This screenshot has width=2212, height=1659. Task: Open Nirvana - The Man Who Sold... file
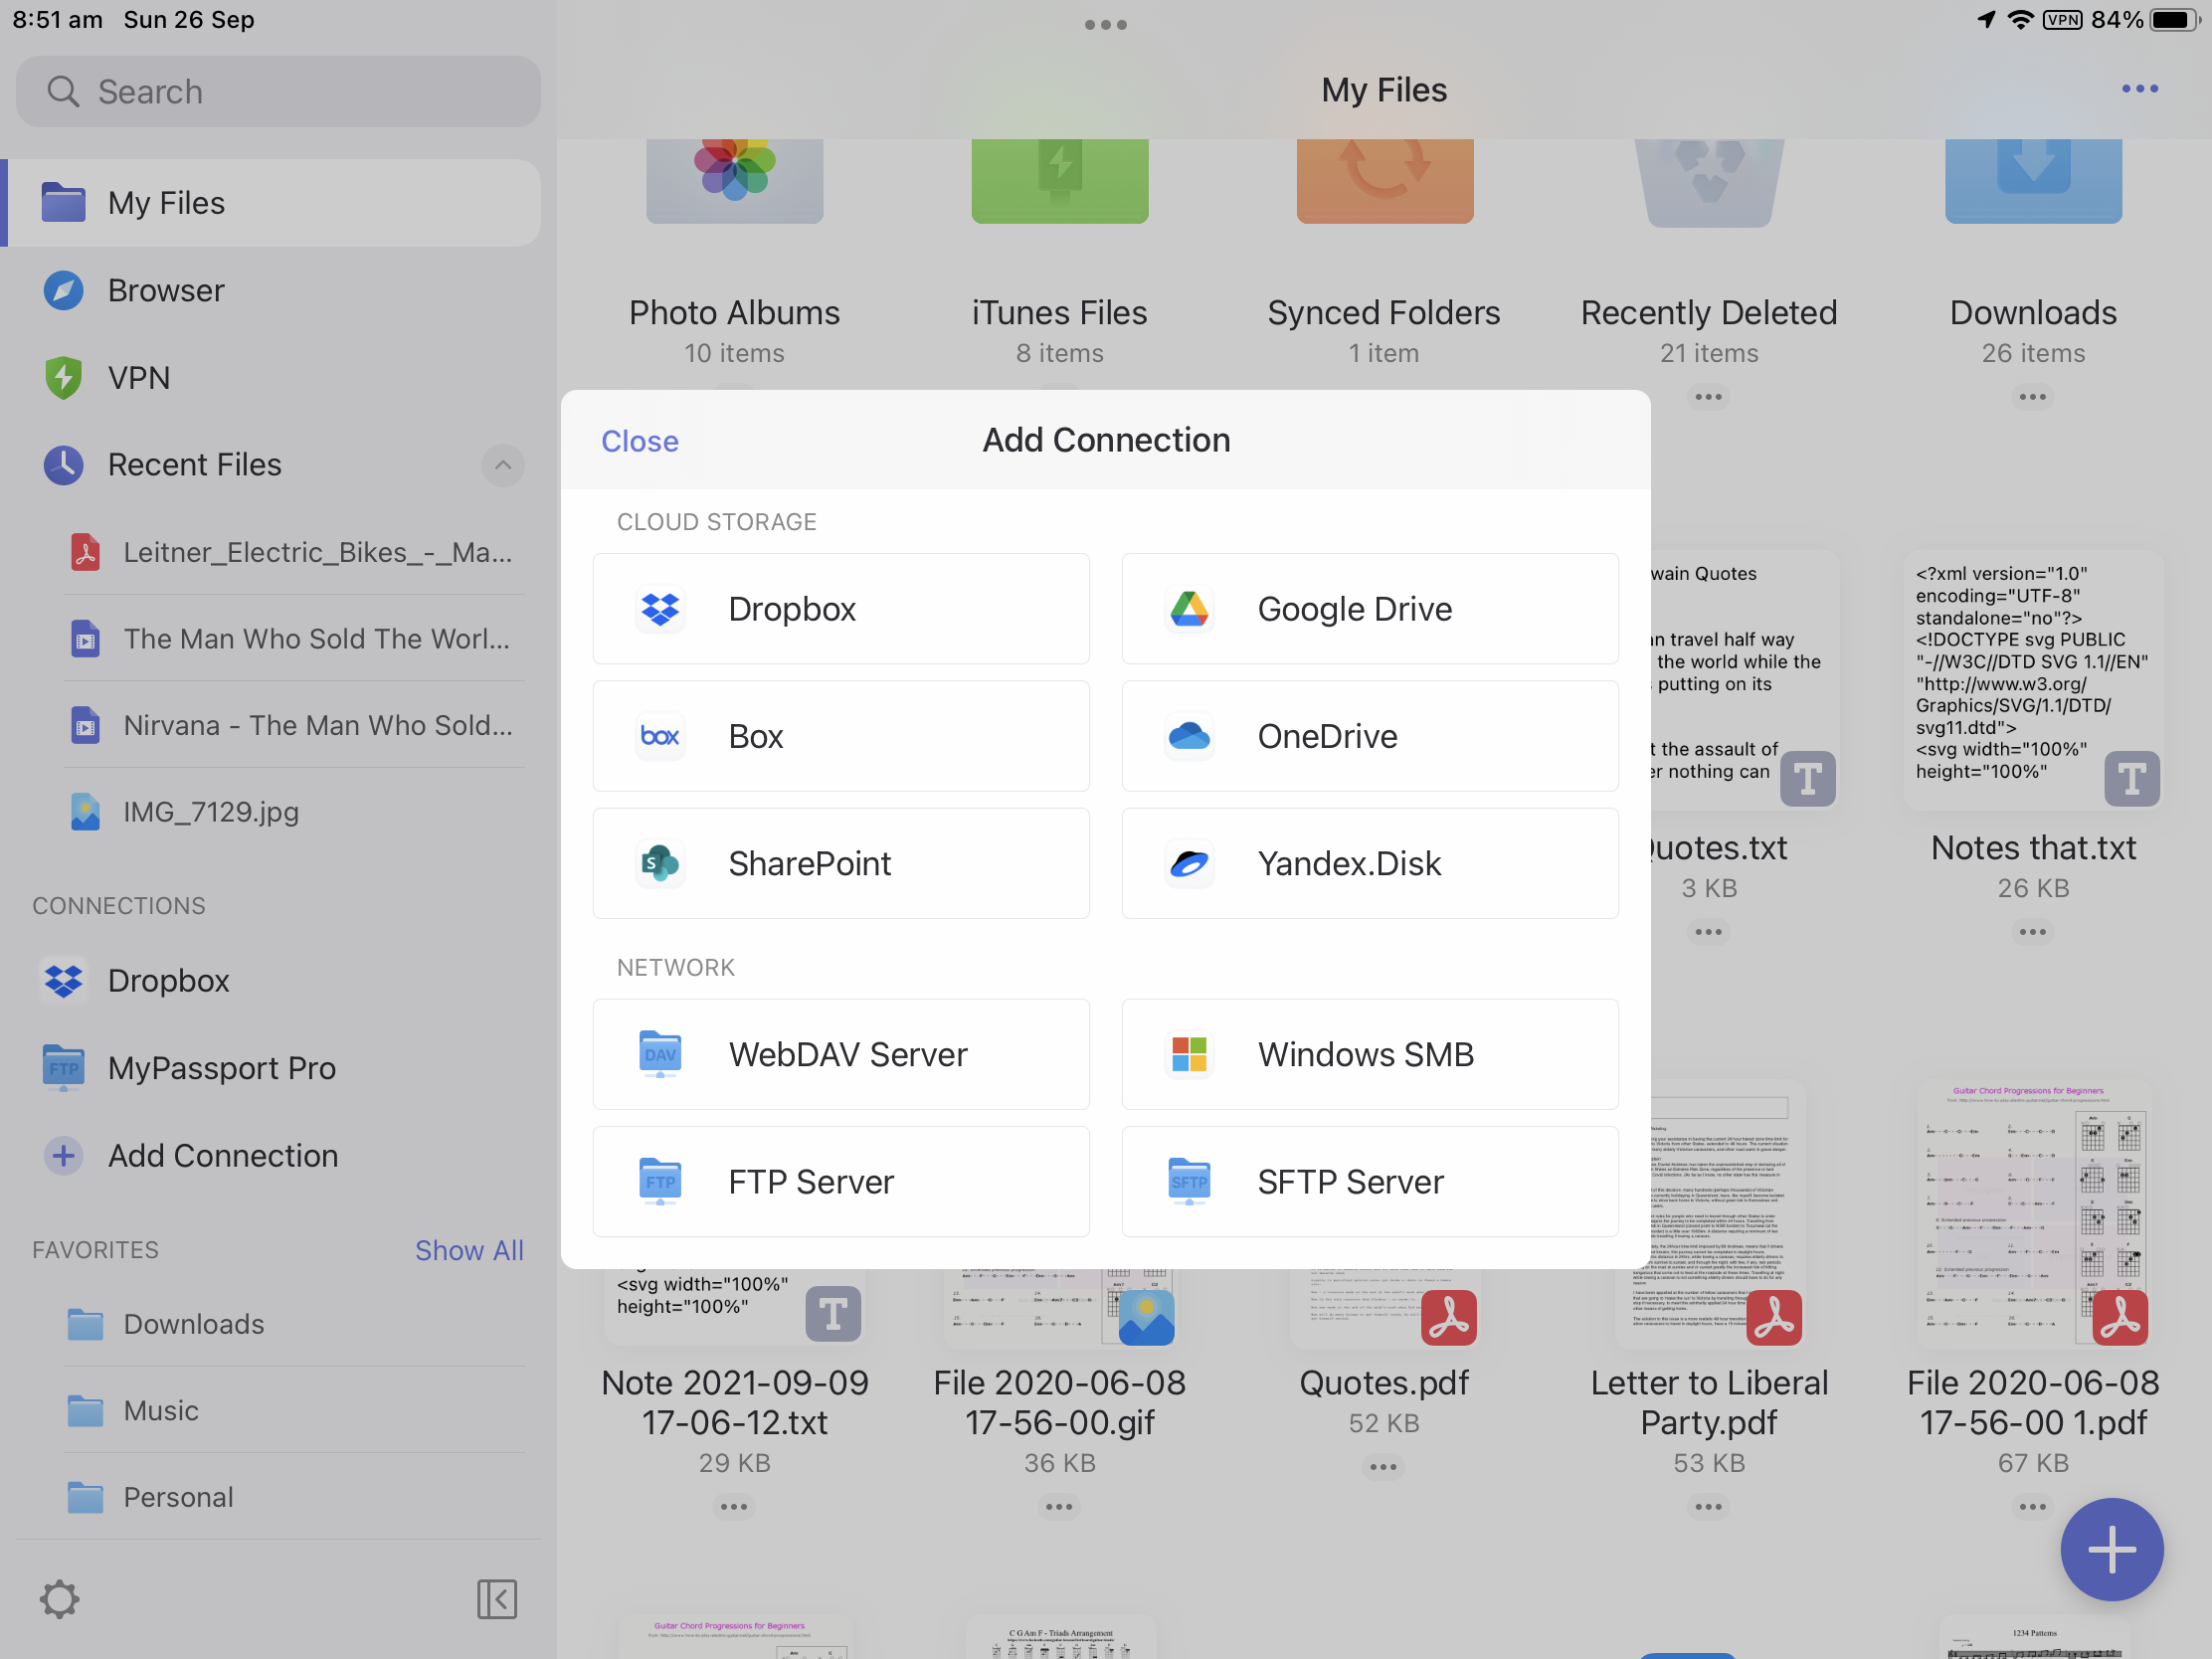coord(294,725)
